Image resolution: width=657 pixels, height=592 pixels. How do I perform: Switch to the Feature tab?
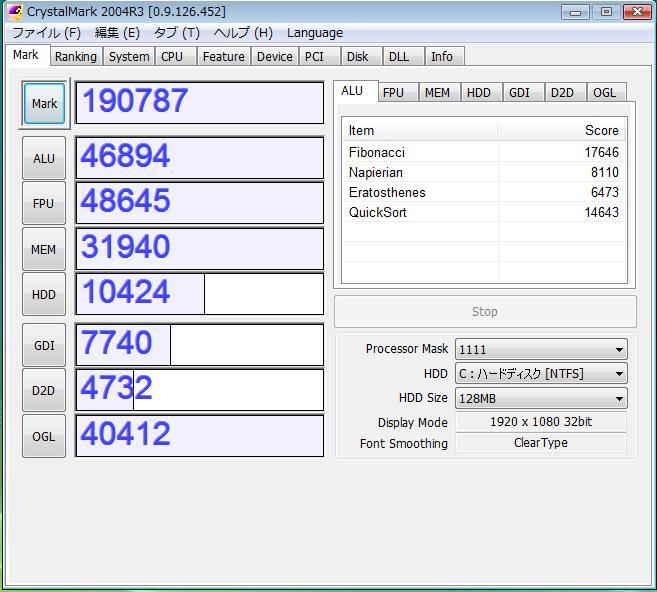224,56
